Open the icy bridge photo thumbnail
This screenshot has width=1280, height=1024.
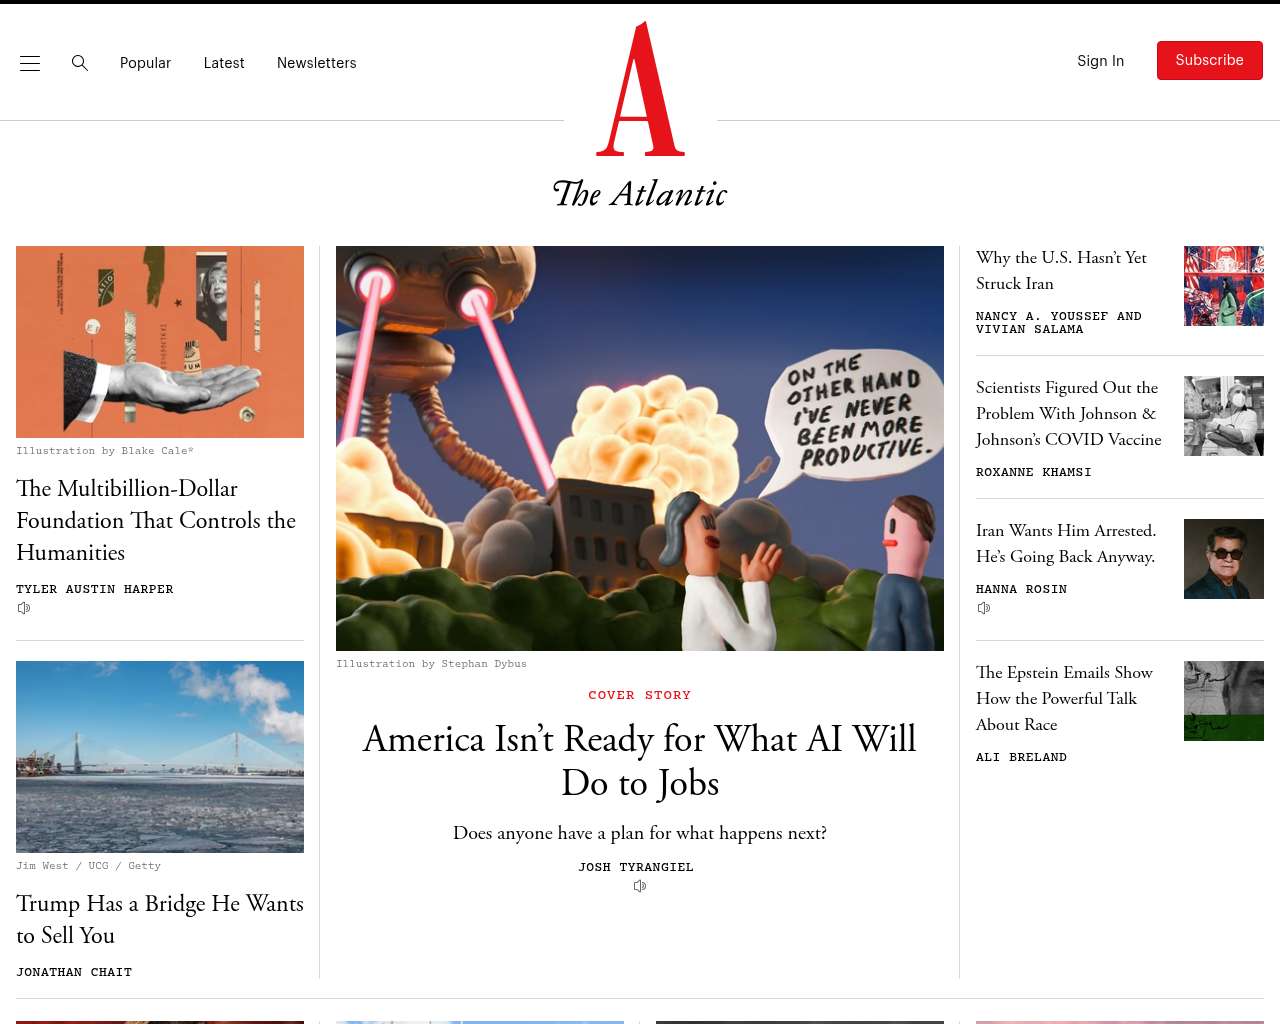tap(160, 757)
